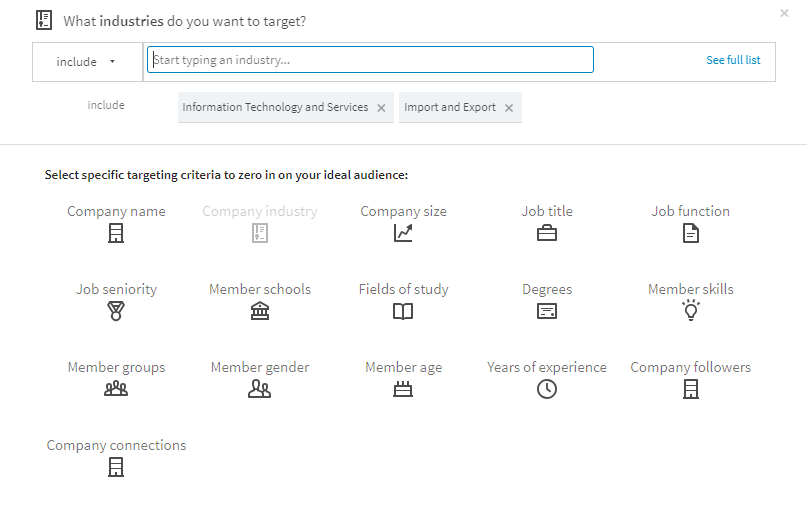The height and width of the screenshot is (505, 807).
Task: Focus the industry search input field
Action: [x=370, y=60]
